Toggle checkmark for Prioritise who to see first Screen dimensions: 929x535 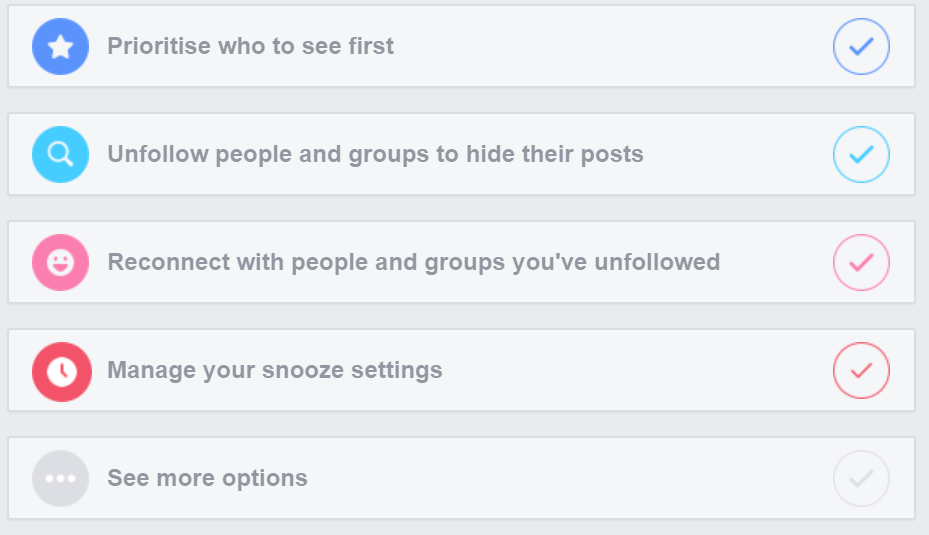[x=861, y=46]
